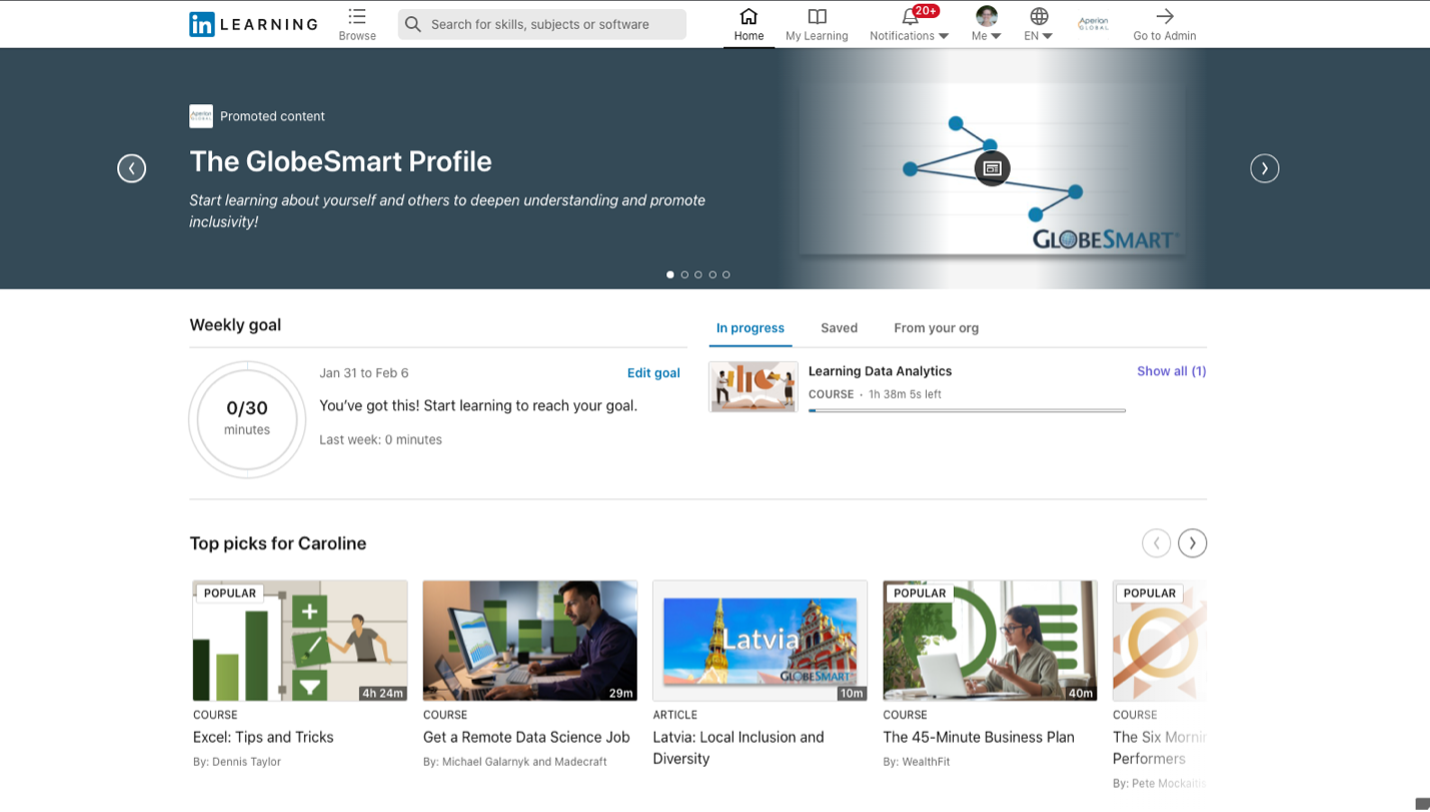
Task: Click the 0/30 minutes weekly goal ring
Action: coord(247,419)
